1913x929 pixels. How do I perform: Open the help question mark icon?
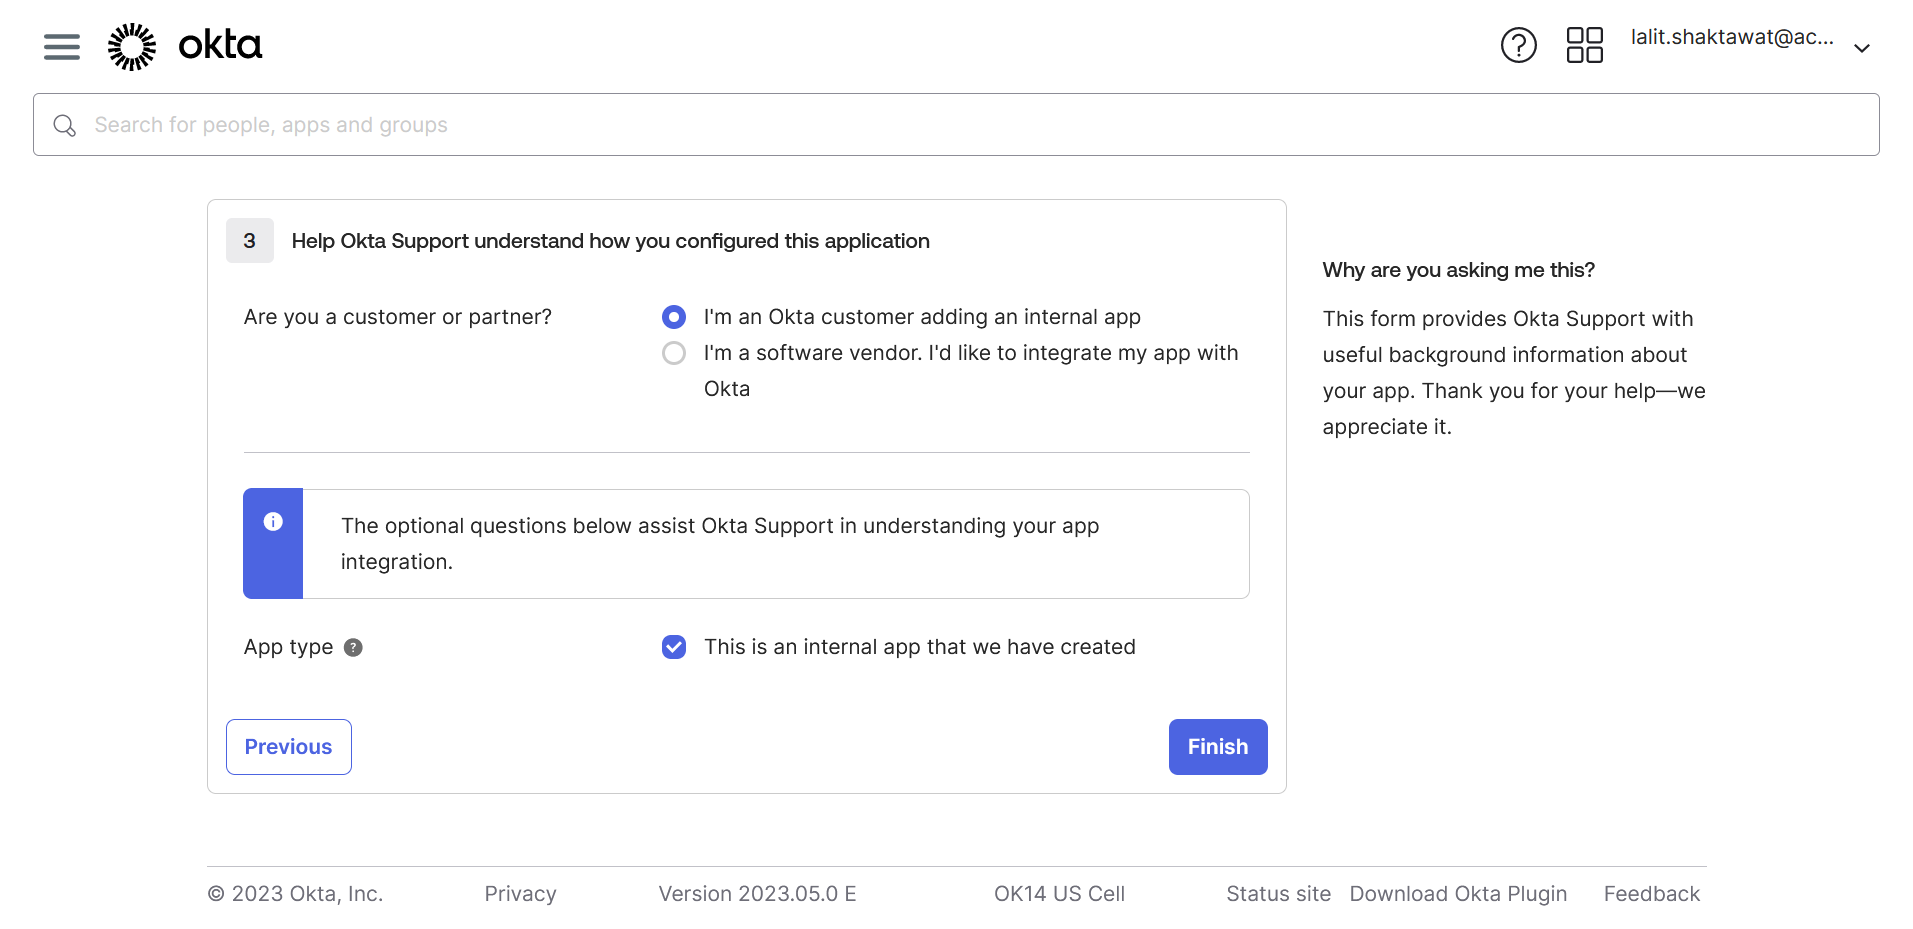point(1518,45)
